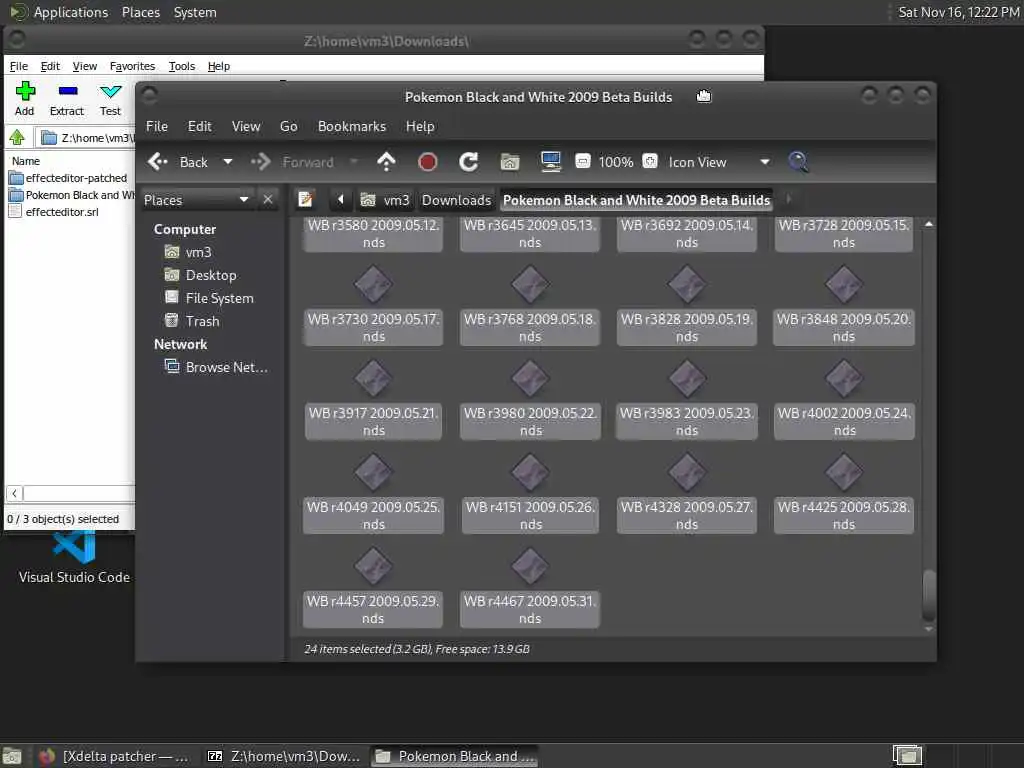
Task: Select WB r4151 2009.05.26.nds file icon
Action: click(x=530, y=472)
